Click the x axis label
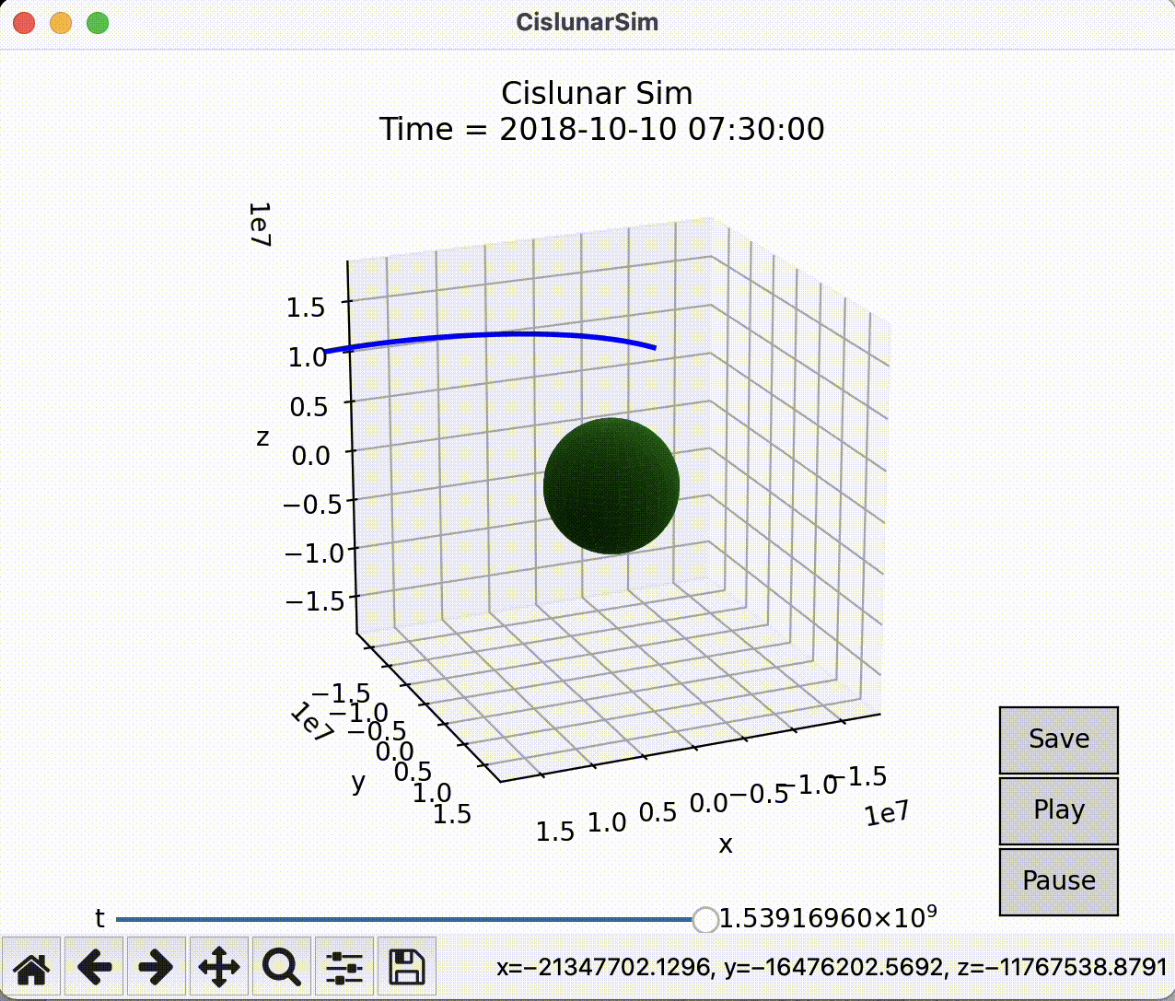The width and height of the screenshot is (1175, 1001). coord(725,844)
